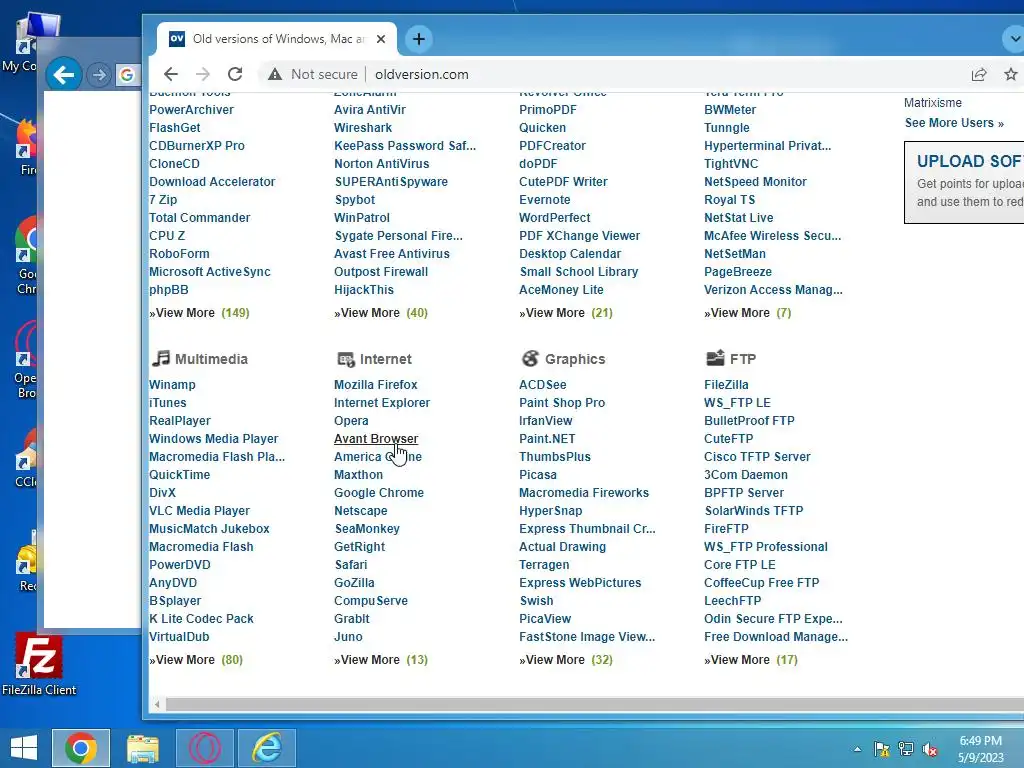
Task: Expand View More (17) under FTP
Action: [x=751, y=660]
